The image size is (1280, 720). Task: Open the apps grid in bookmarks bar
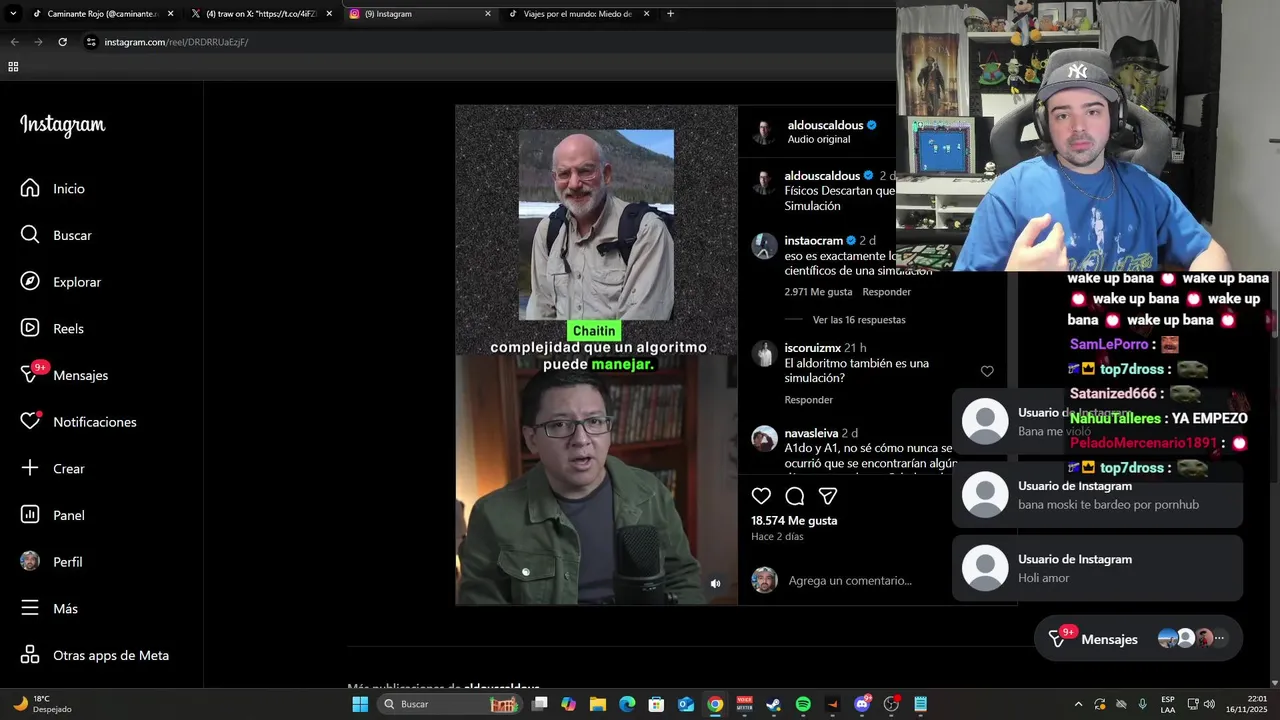pyautogui.click(x=13, y=67)
